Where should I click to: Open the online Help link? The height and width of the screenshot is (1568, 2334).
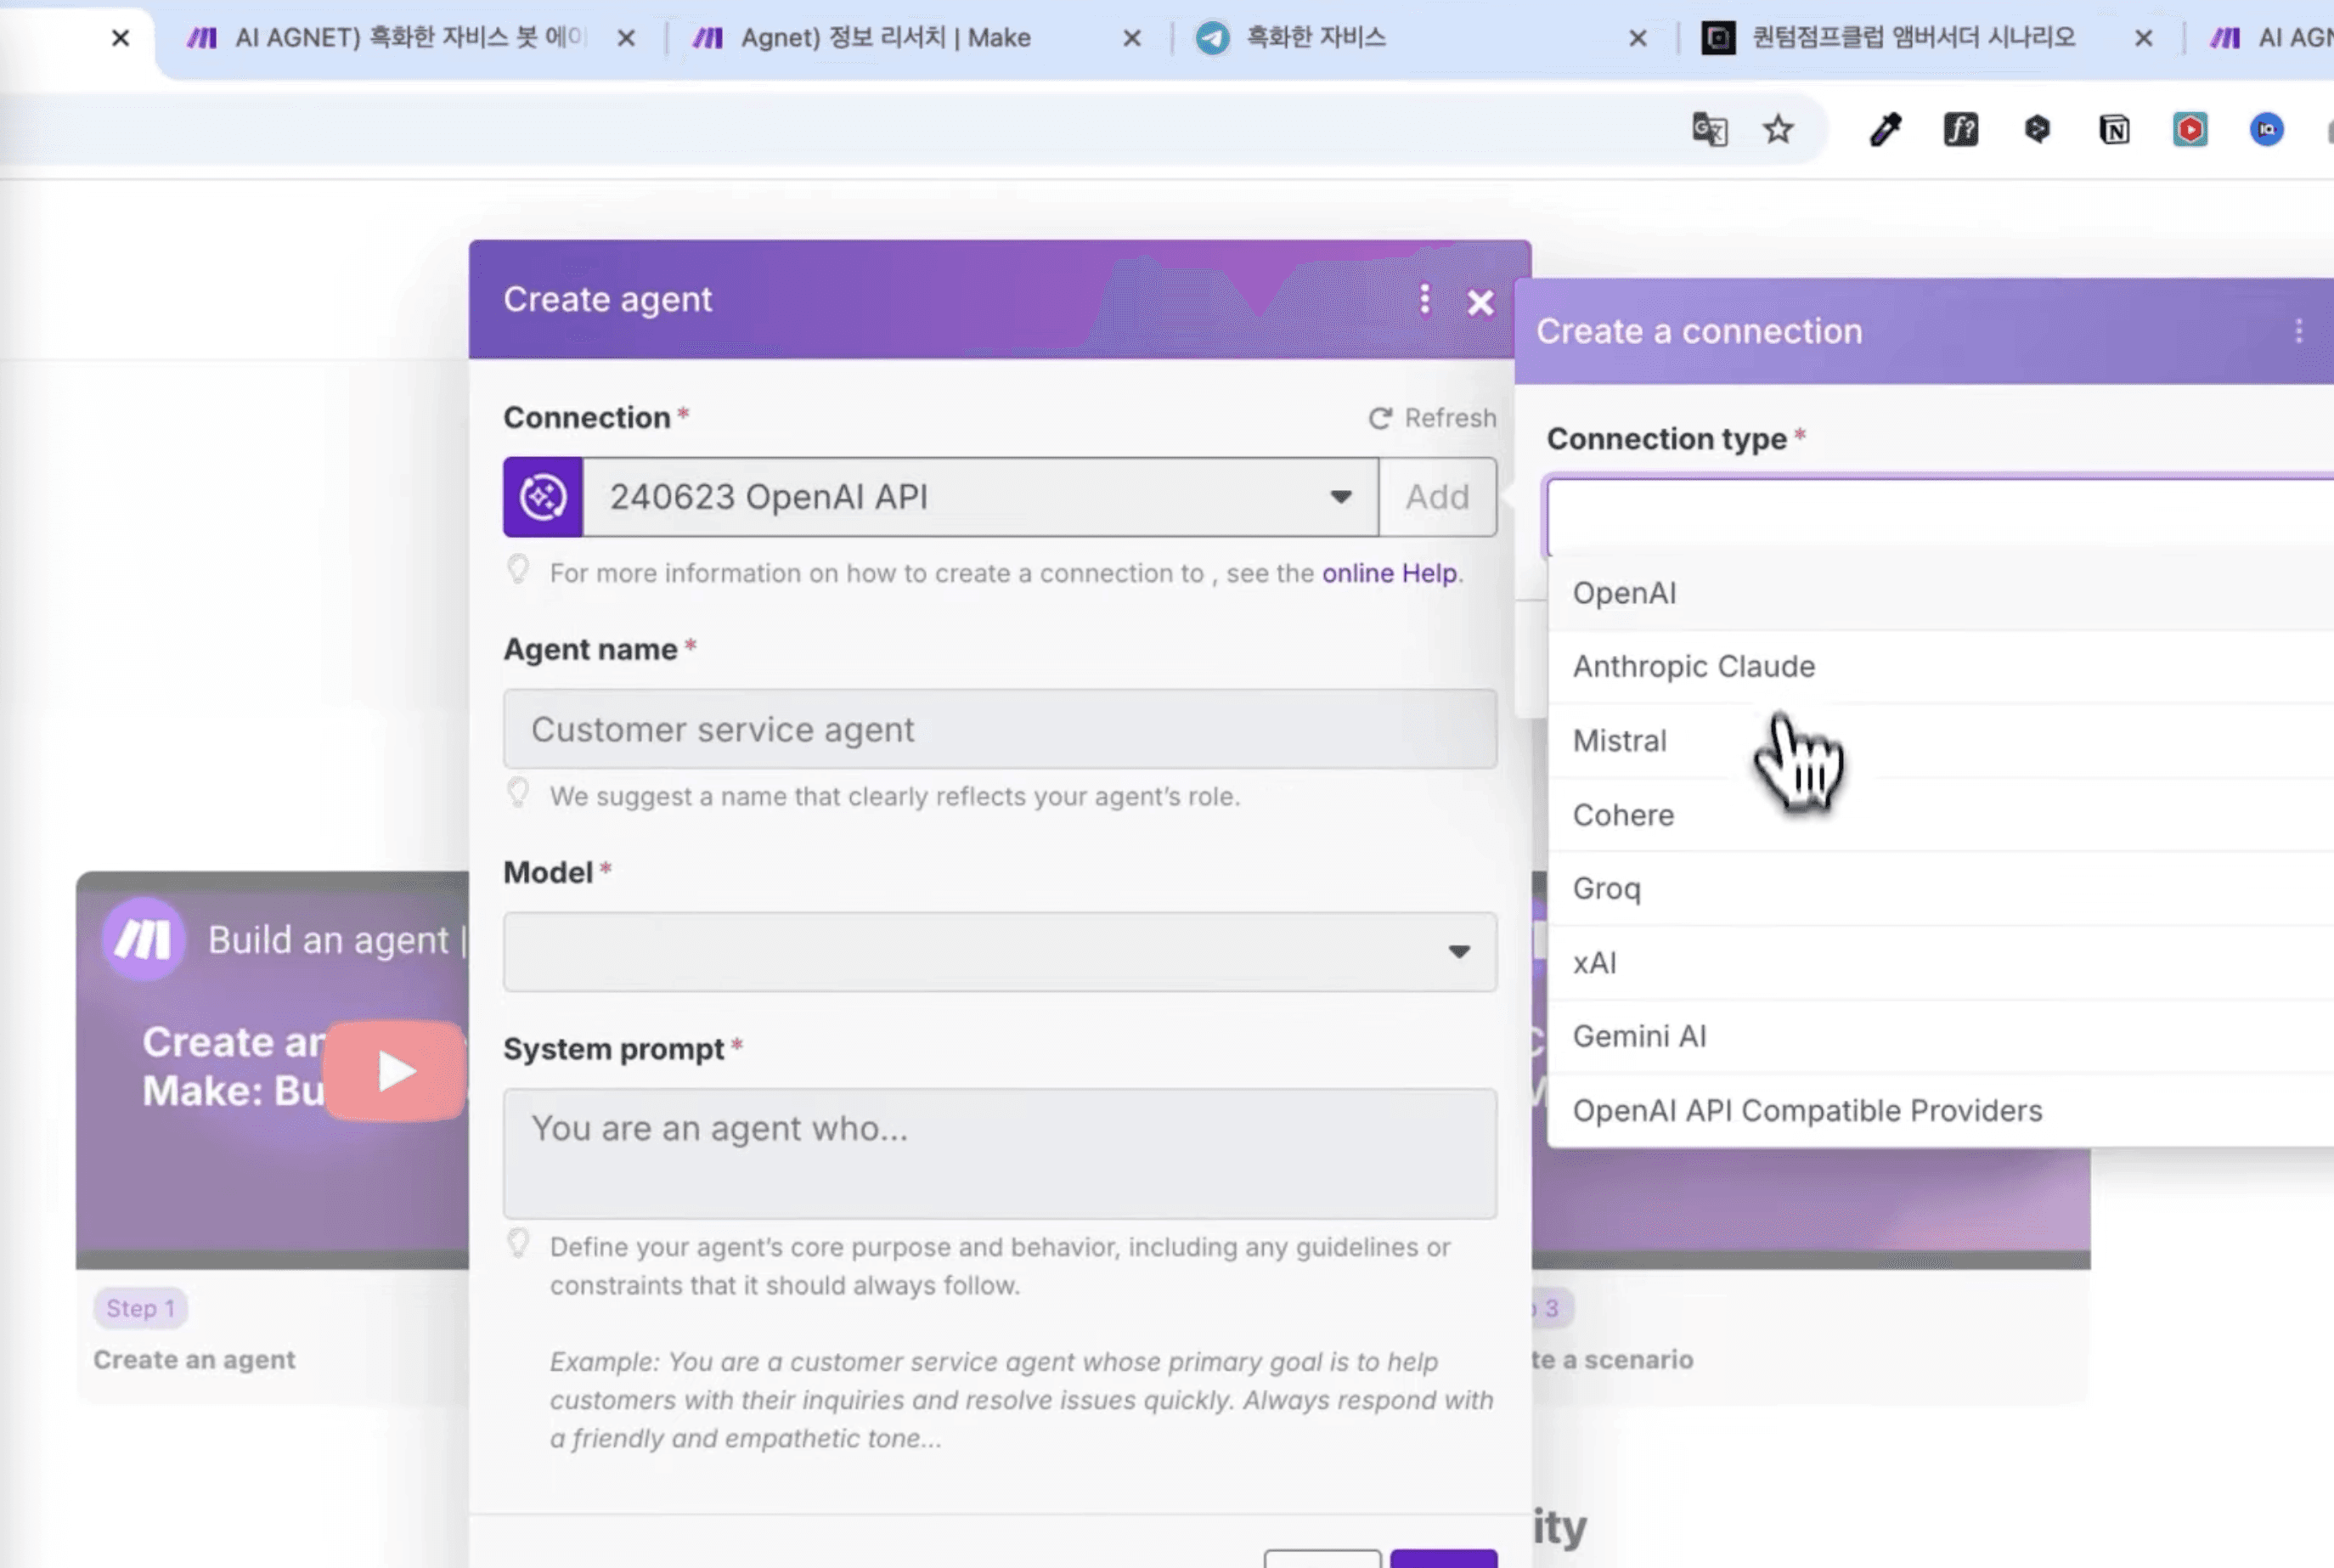1389,573
